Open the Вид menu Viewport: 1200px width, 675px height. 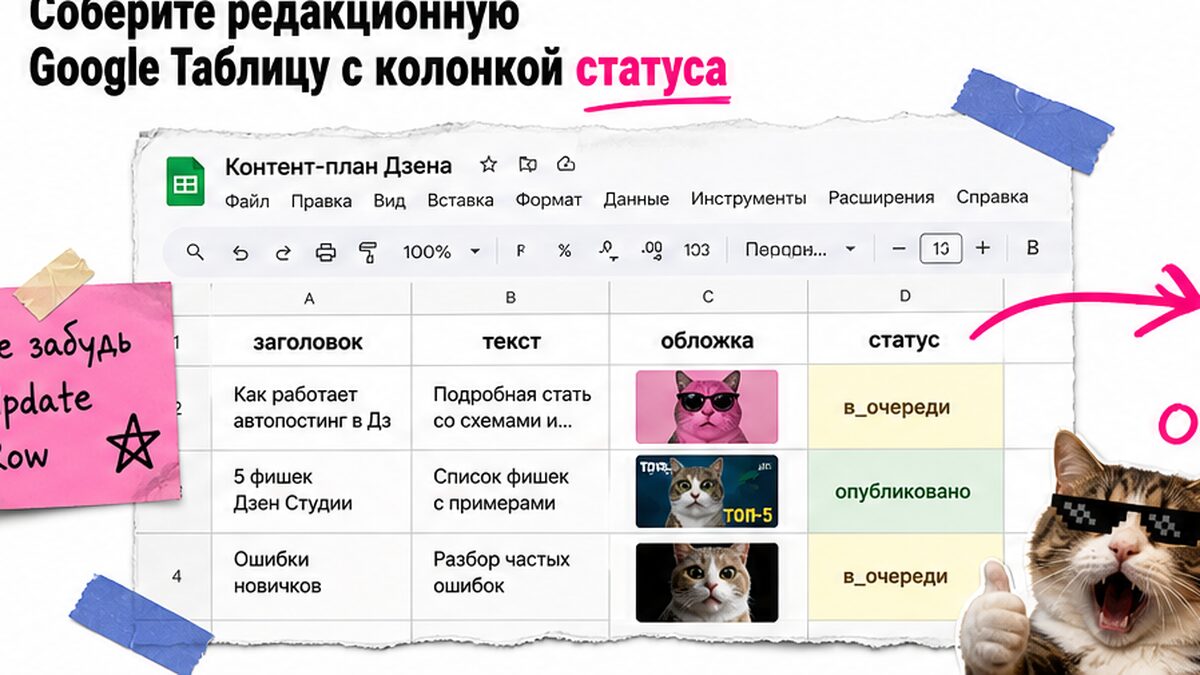[x=389, y=200]
